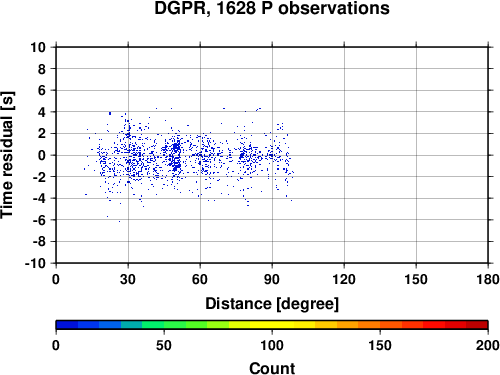Screen dimensions: 500x375
Task: Click x-axis tick label '180'
Action: [x=488, y=279]
